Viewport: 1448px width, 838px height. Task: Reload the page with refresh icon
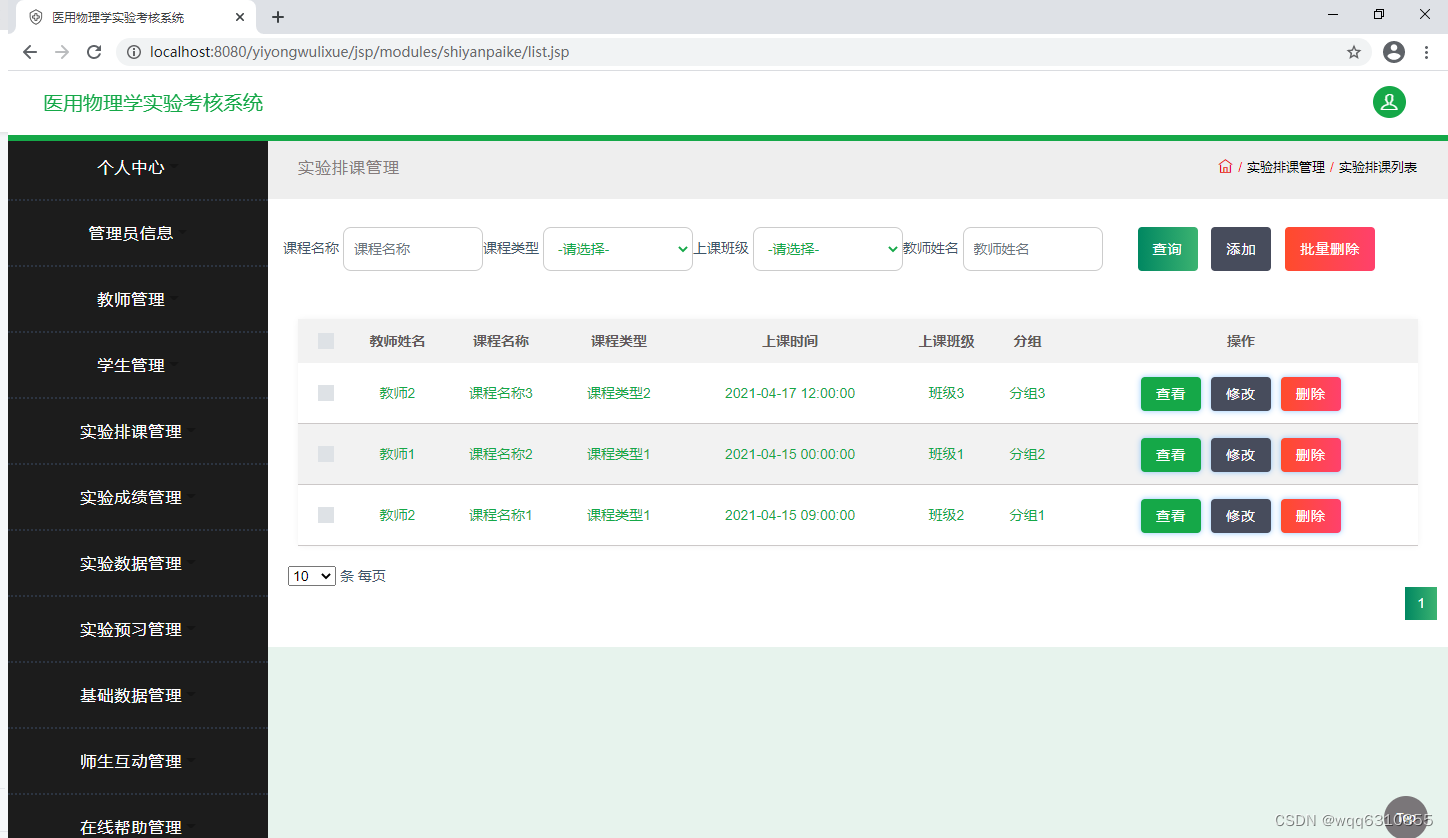point(94,52)
